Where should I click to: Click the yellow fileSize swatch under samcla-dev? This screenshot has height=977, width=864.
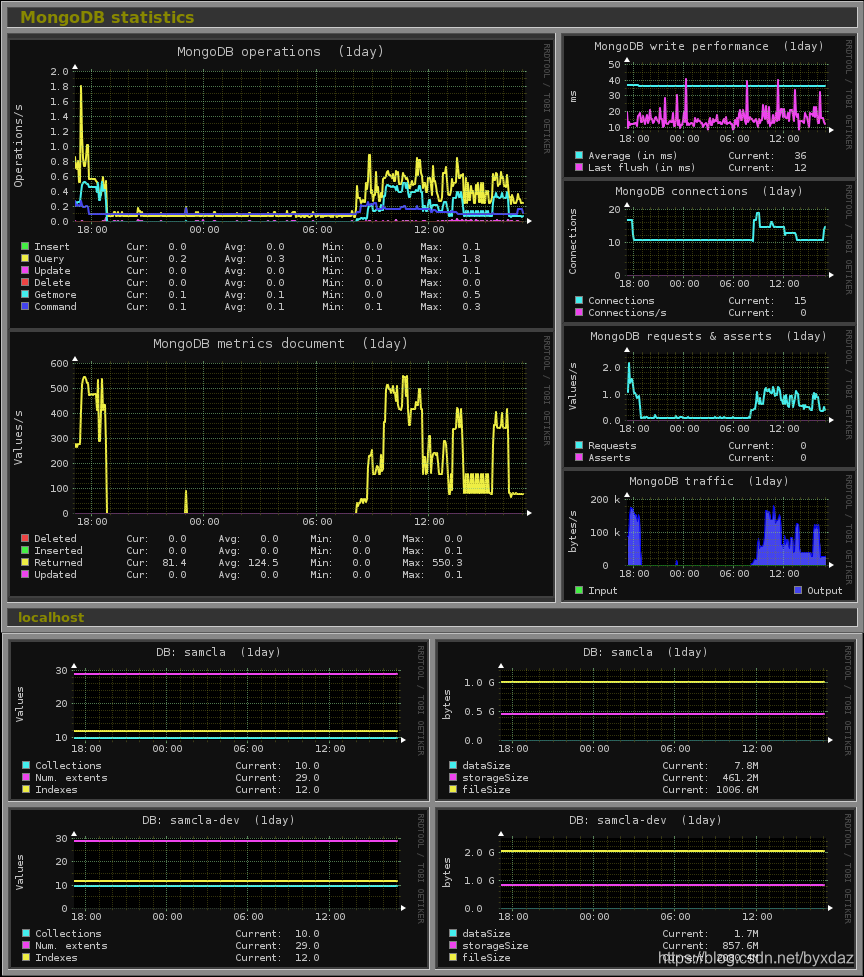(x=453, y=958)
